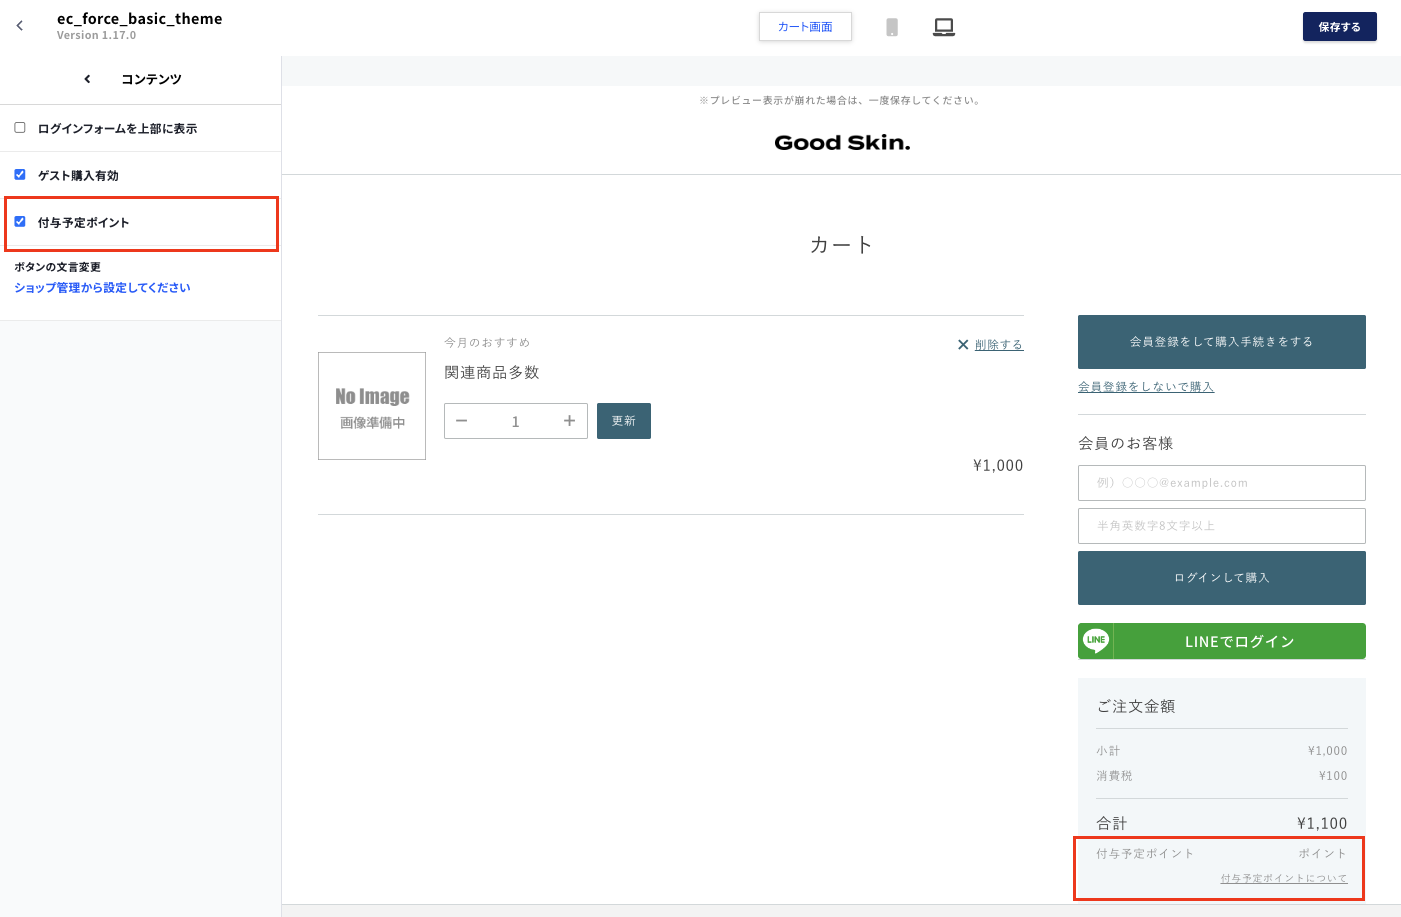Switch preview to mobile device icon
The image size is (1401, 917).
tap(892, 27)
